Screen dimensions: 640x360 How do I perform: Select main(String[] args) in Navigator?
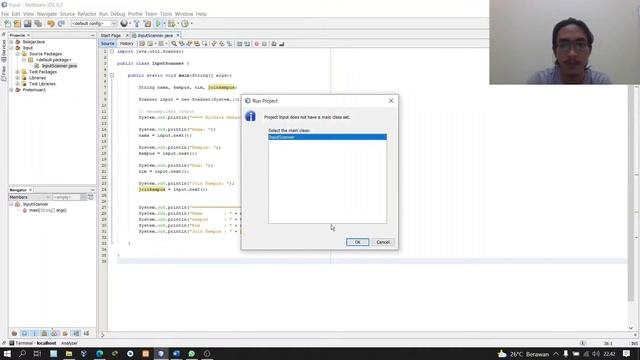coord(47,210)
